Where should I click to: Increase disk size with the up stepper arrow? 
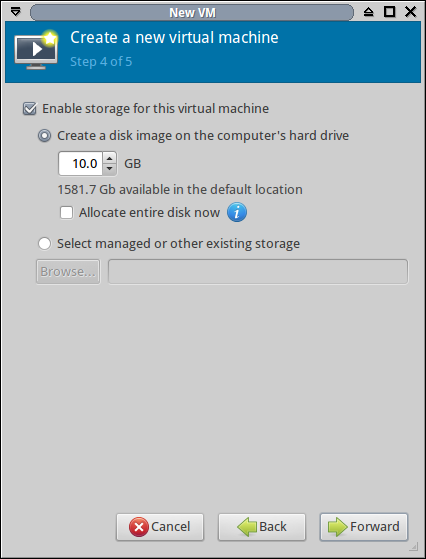click(x=110, y=158)
